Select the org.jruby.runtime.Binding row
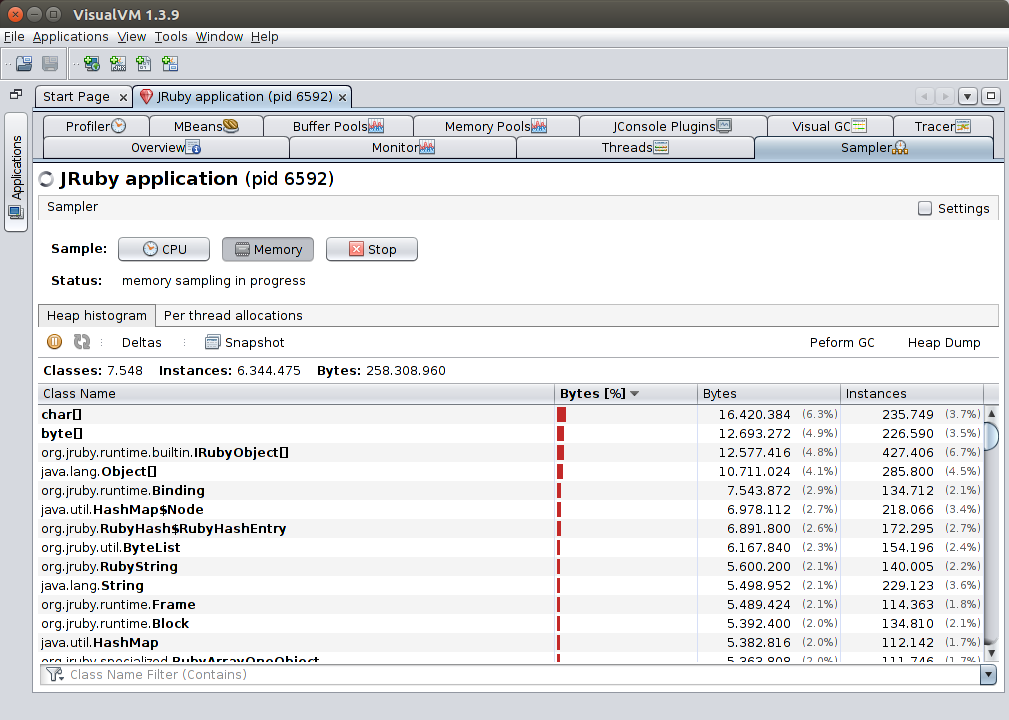 [511, 490]
